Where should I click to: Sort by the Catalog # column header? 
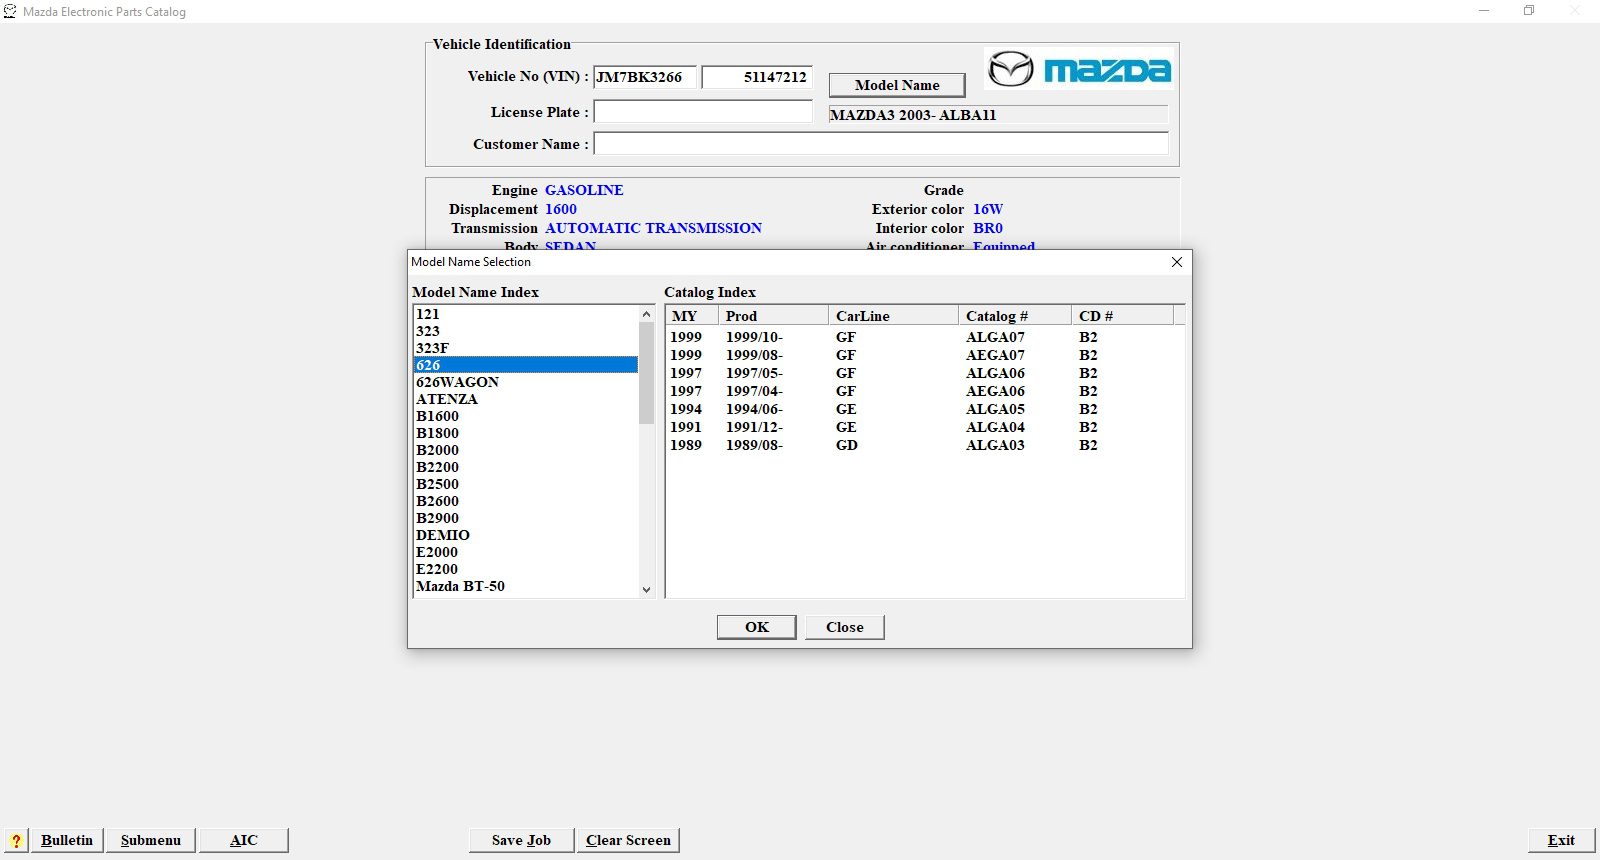(1014, 316)
